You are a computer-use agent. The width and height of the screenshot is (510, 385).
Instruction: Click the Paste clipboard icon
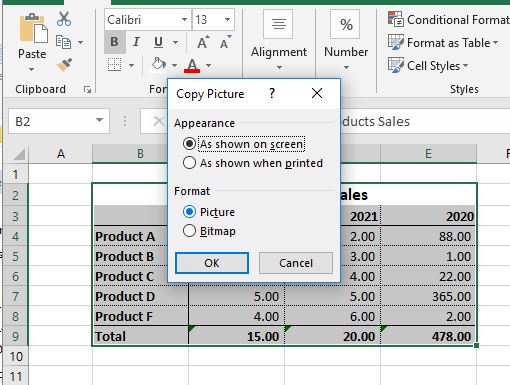pos(33,29)
